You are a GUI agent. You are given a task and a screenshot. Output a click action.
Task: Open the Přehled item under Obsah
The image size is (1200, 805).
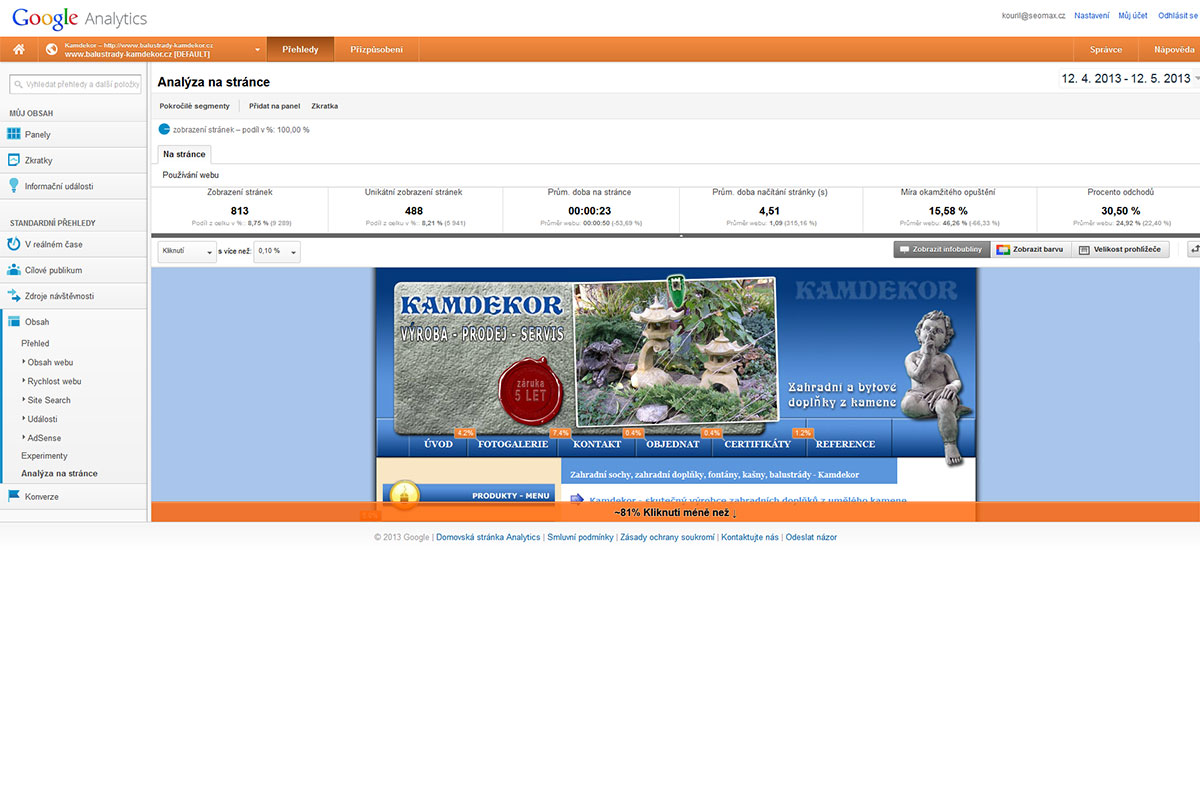click(x=35, y=343)
